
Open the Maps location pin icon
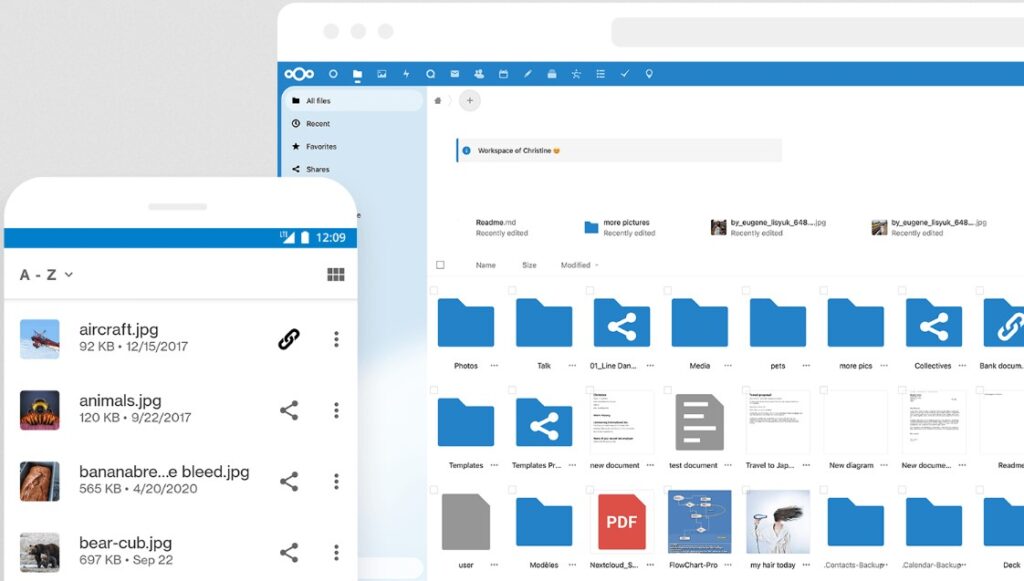click(x=649, y=74)
